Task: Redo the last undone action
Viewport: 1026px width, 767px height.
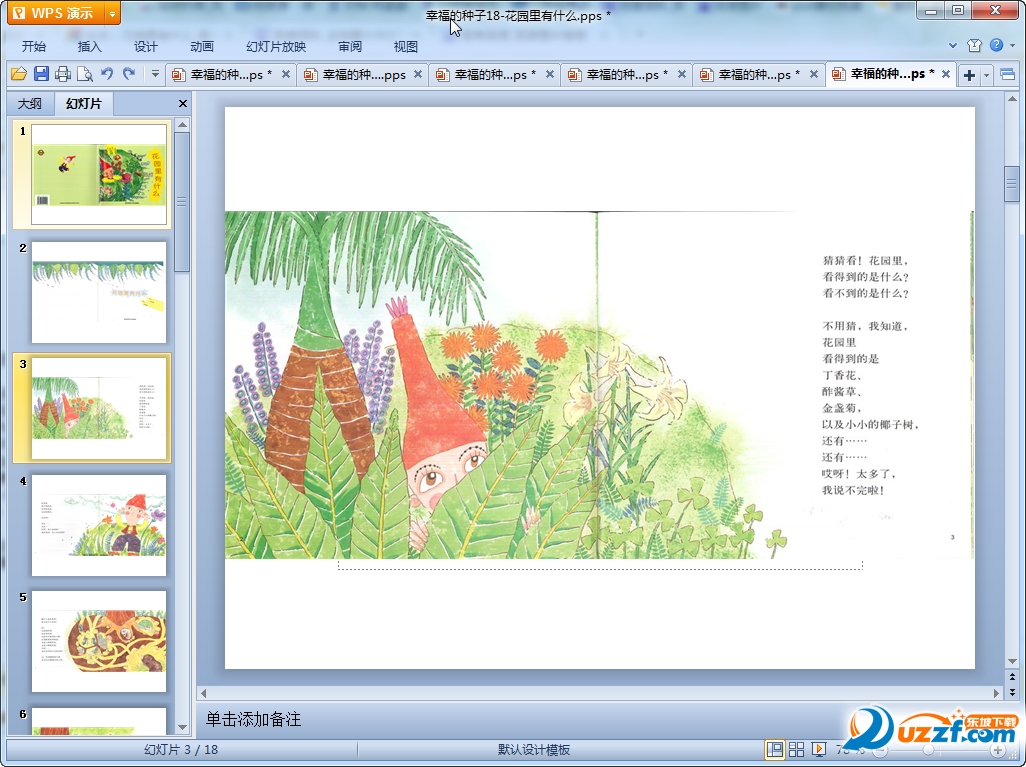Action: click(x=129, y=74)
